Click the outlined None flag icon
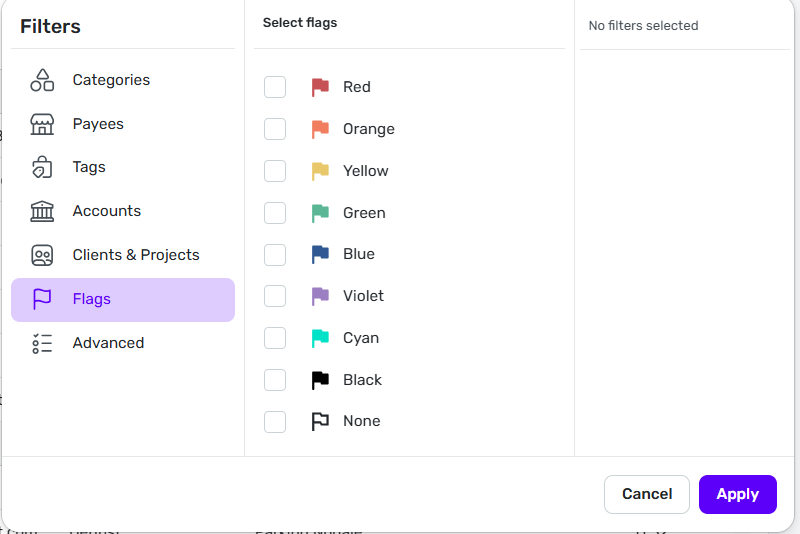 (320, 421)
